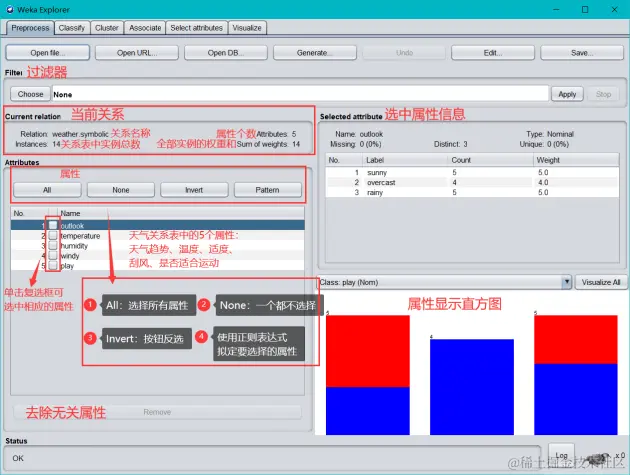Click the Pattern button
630x475 pixels.
pyautogui.click(x=268, y=190)
